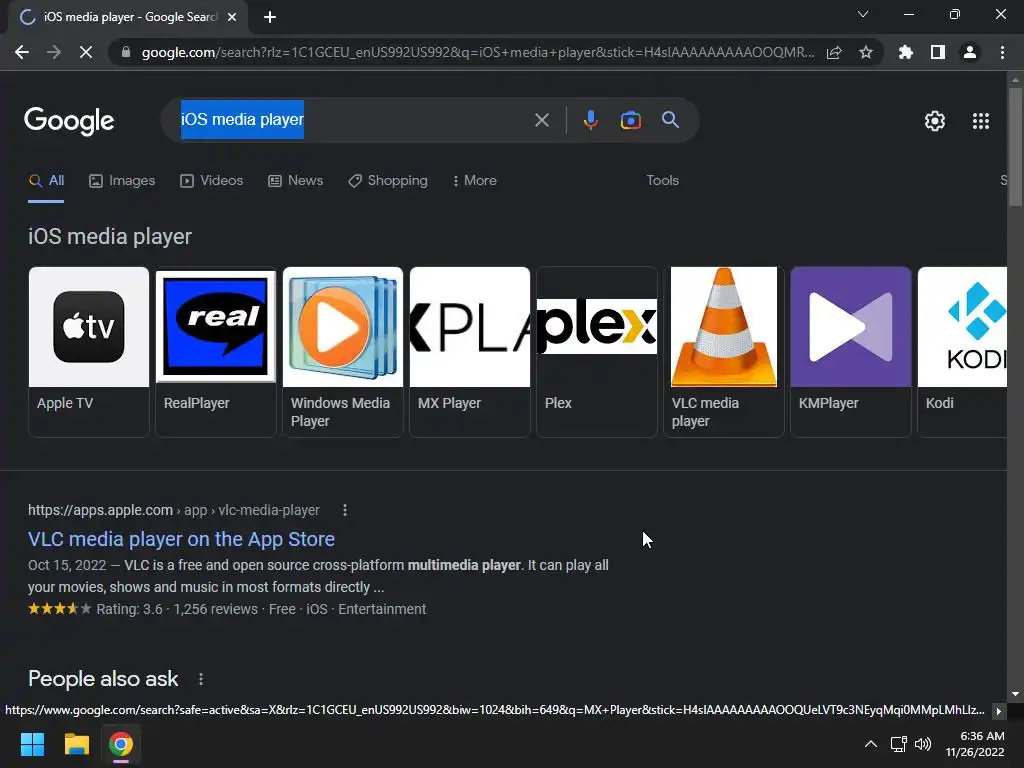
Task: Submit search with magnifier icon
Action: (671, 120)
